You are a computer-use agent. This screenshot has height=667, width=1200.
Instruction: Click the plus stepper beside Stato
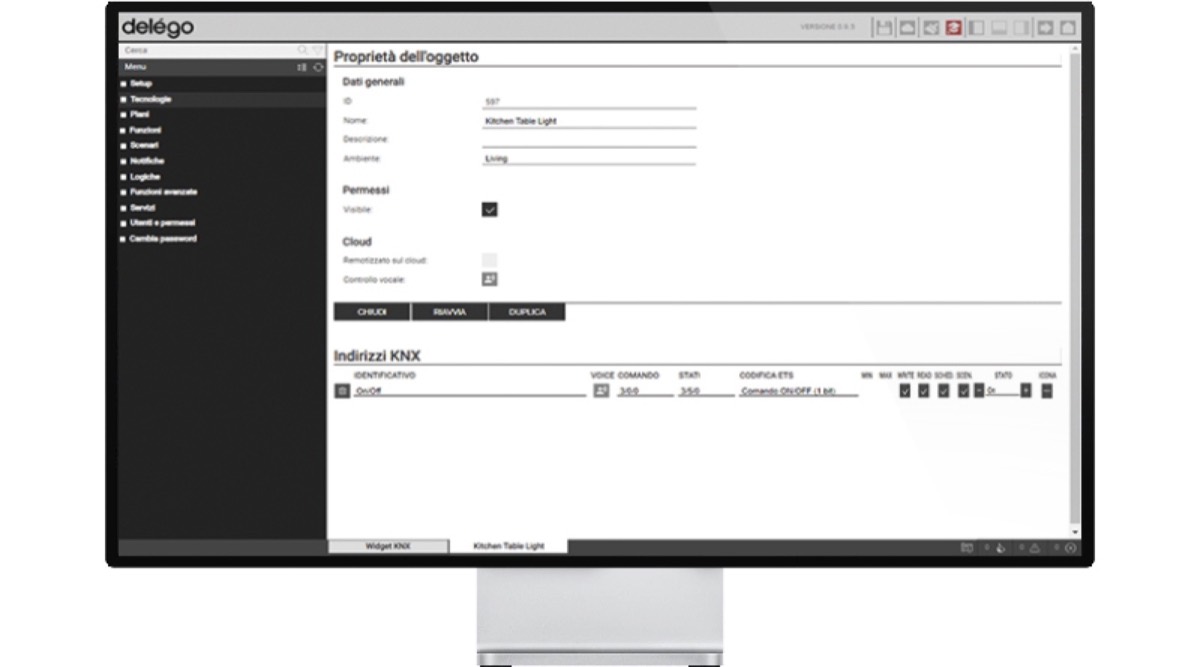pos(1025,390)
